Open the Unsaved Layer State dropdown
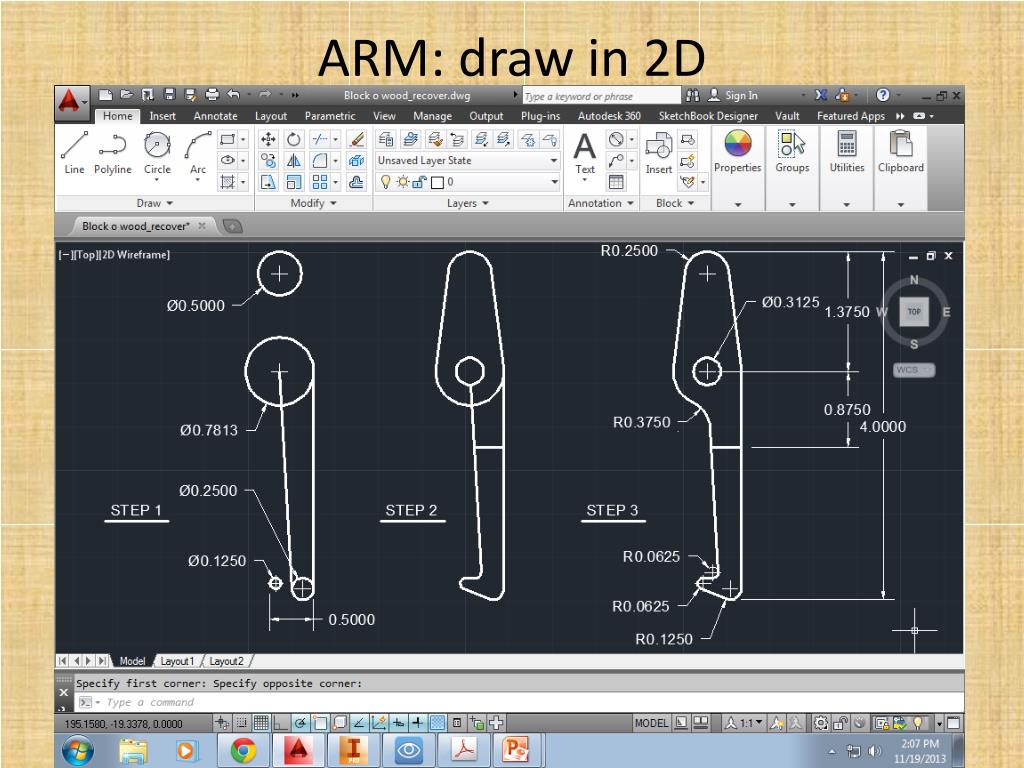This screenshot has height=768, width=1024. click(x=468, y=161)
